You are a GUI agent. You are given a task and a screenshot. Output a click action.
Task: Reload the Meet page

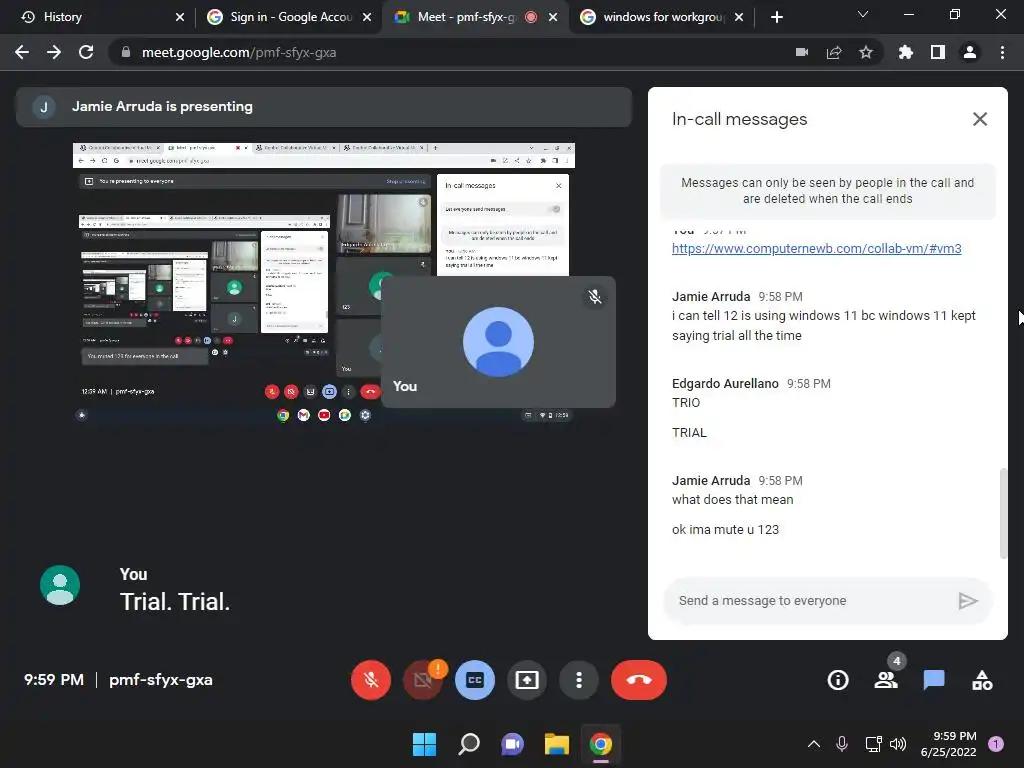(86, 52)
